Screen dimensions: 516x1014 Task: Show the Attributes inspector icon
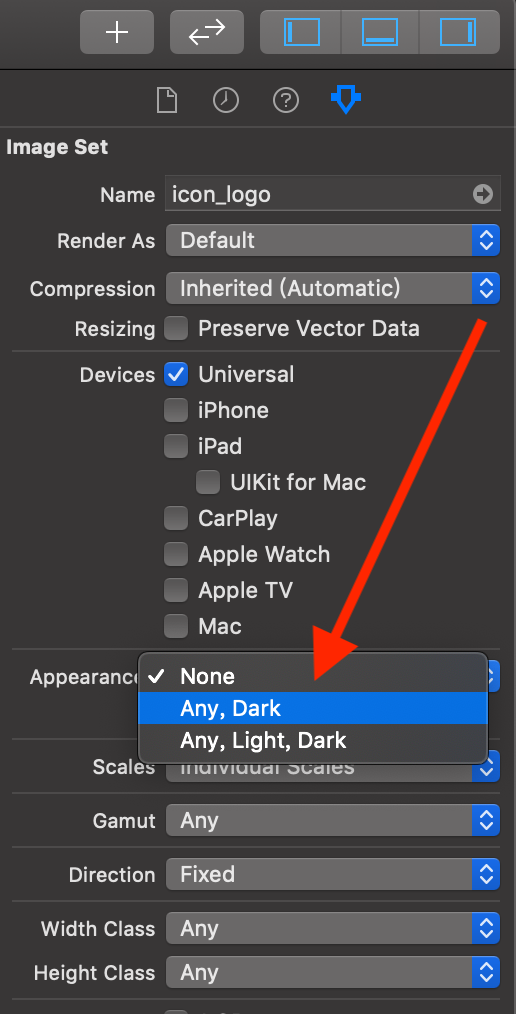346,100
